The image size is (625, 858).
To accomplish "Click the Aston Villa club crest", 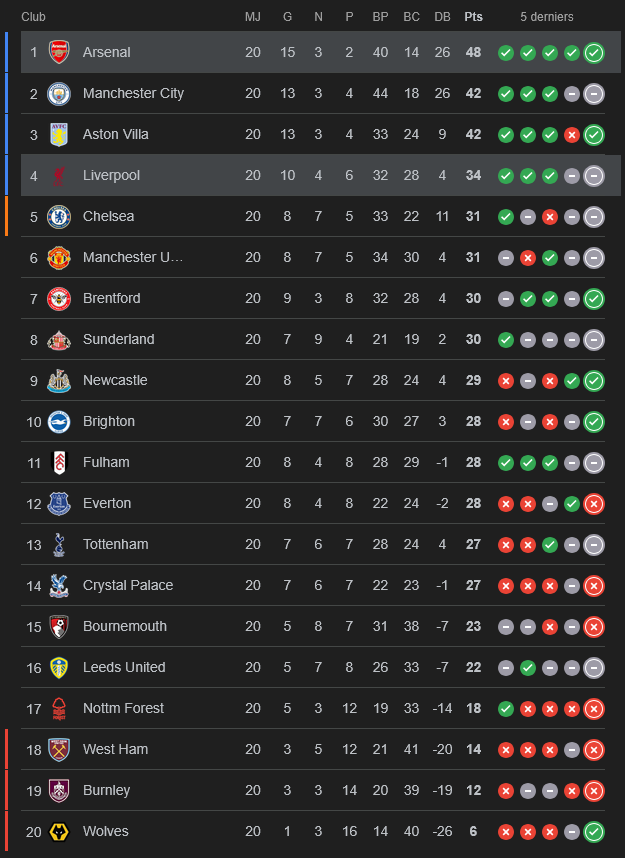I will (59, 134).
